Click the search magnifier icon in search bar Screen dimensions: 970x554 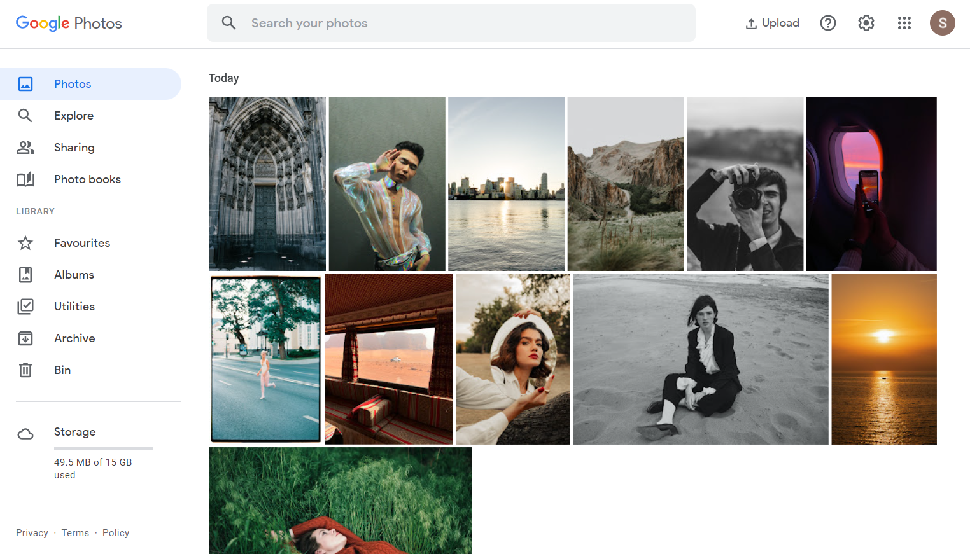[228, 23]
